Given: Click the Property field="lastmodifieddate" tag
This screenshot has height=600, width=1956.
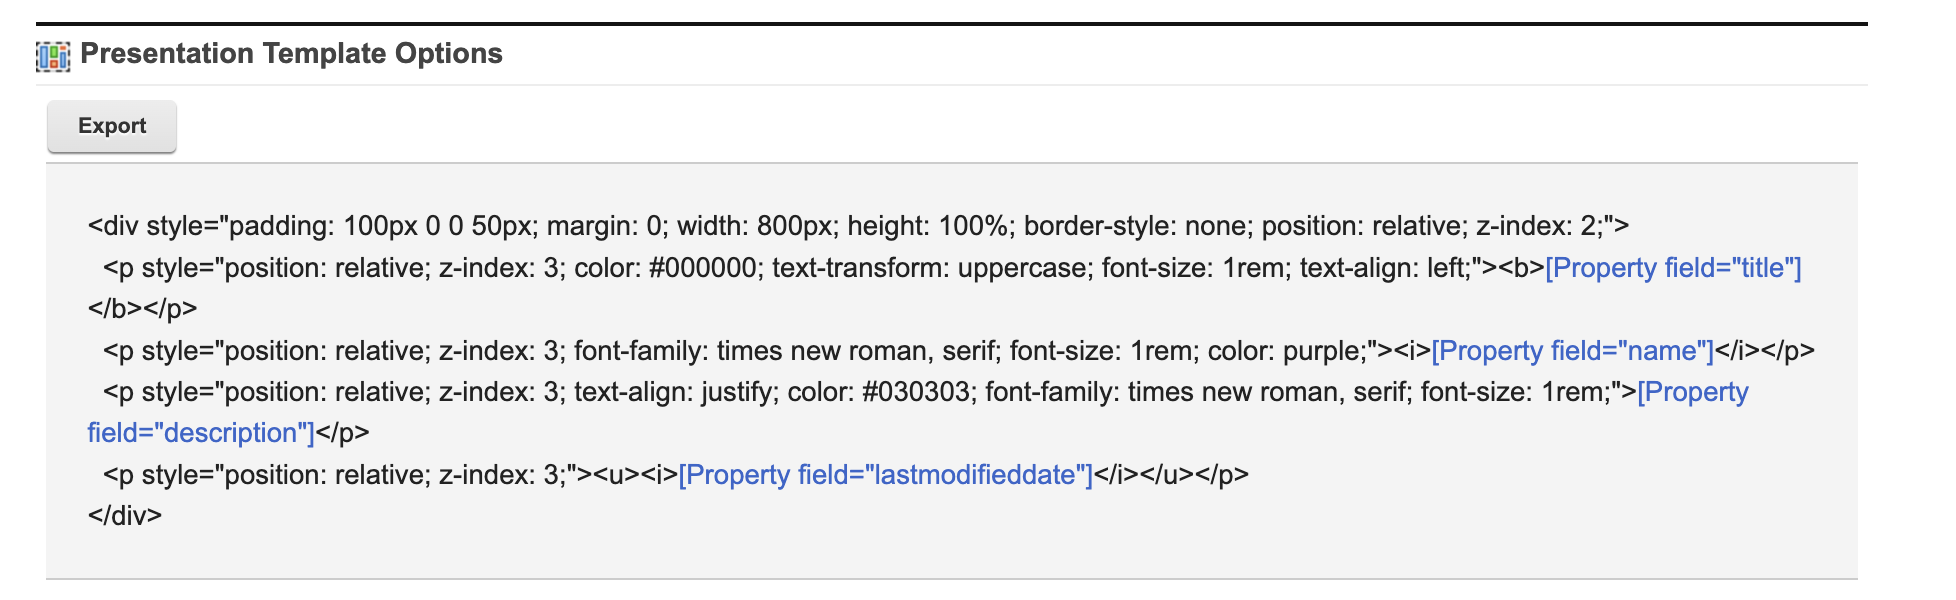Looking at the screenshot, I should 885,474.
